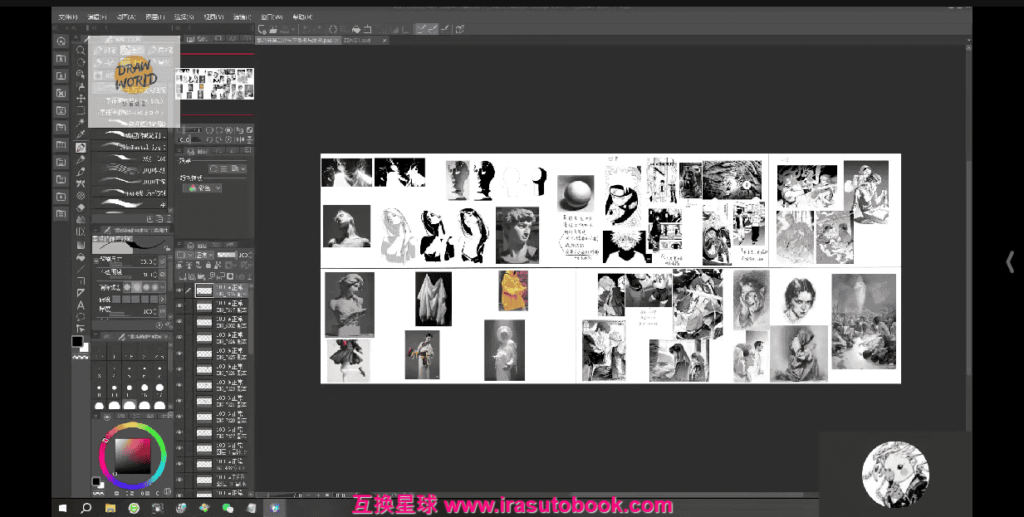
Task: Select the black main color swatch below tools
Action: tap(77, 341)
